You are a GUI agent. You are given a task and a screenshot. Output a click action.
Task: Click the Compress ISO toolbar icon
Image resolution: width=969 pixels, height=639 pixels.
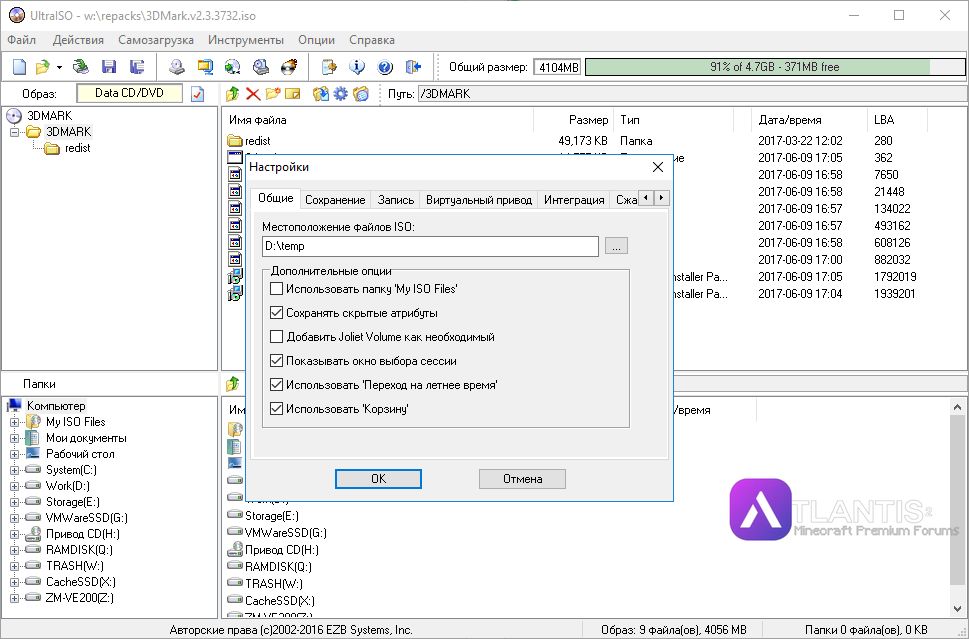[x=205, y=67]
